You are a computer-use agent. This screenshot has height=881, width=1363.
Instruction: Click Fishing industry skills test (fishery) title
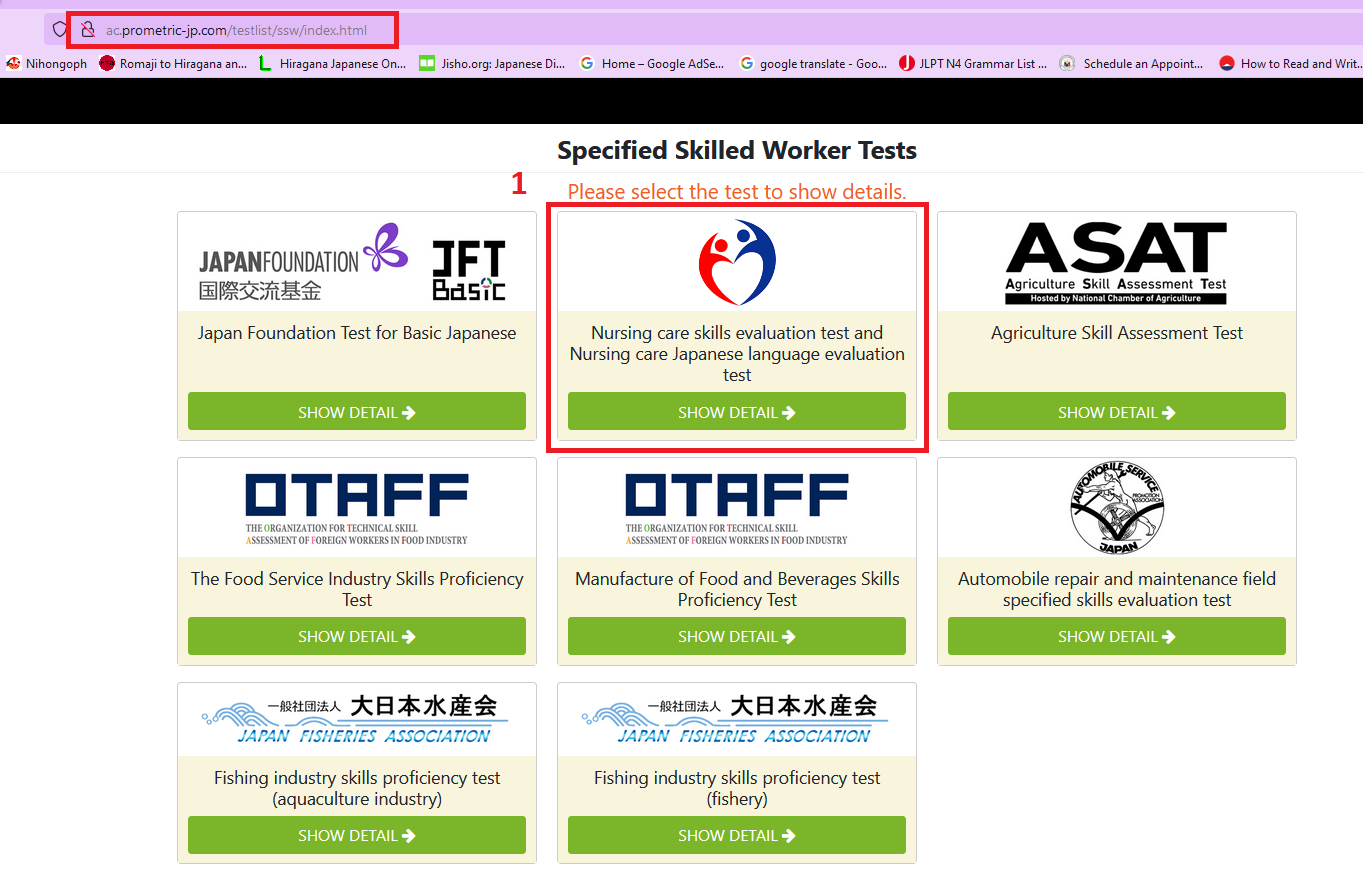pyautogui.click(x=737, y=788)
